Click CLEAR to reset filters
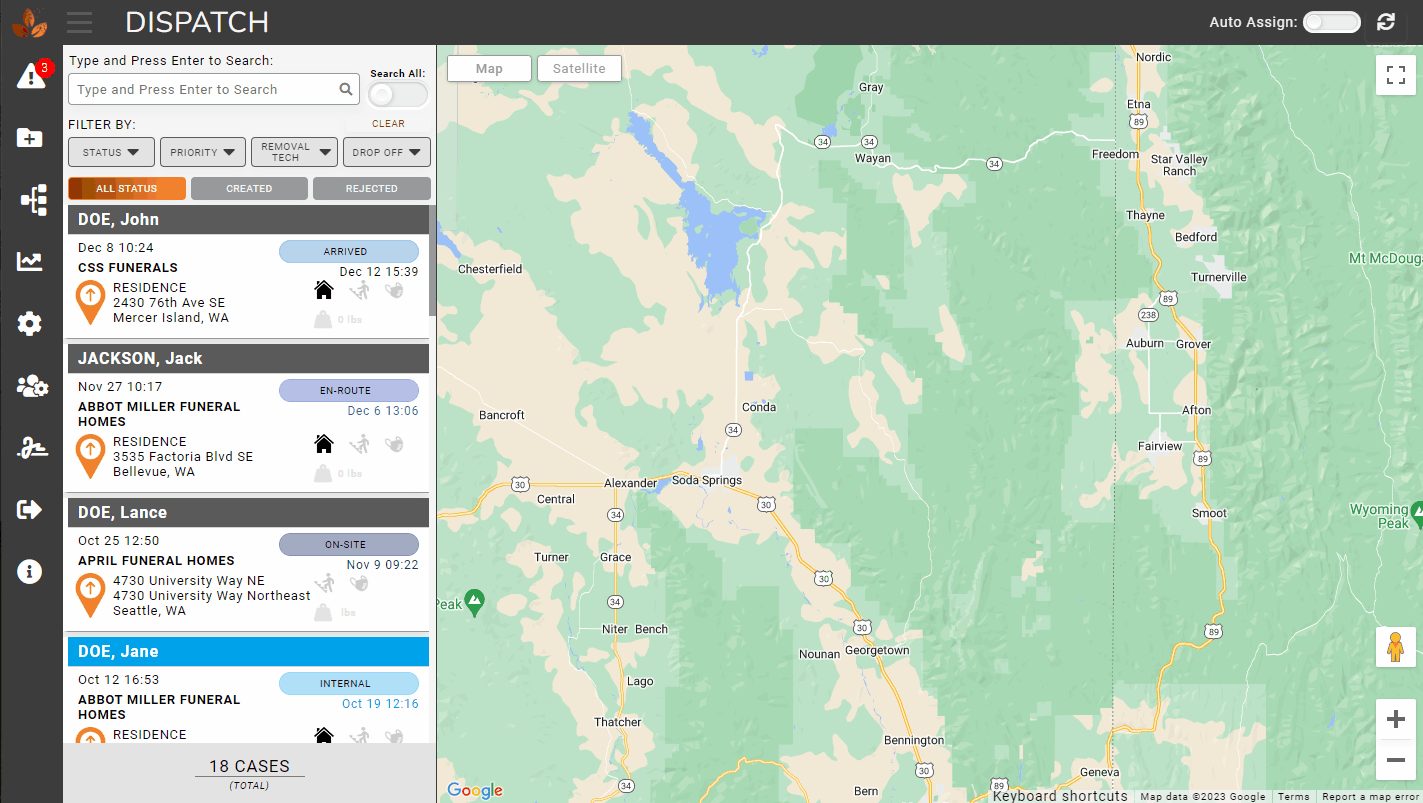1423x803 pixels. (x=388, y=124)
